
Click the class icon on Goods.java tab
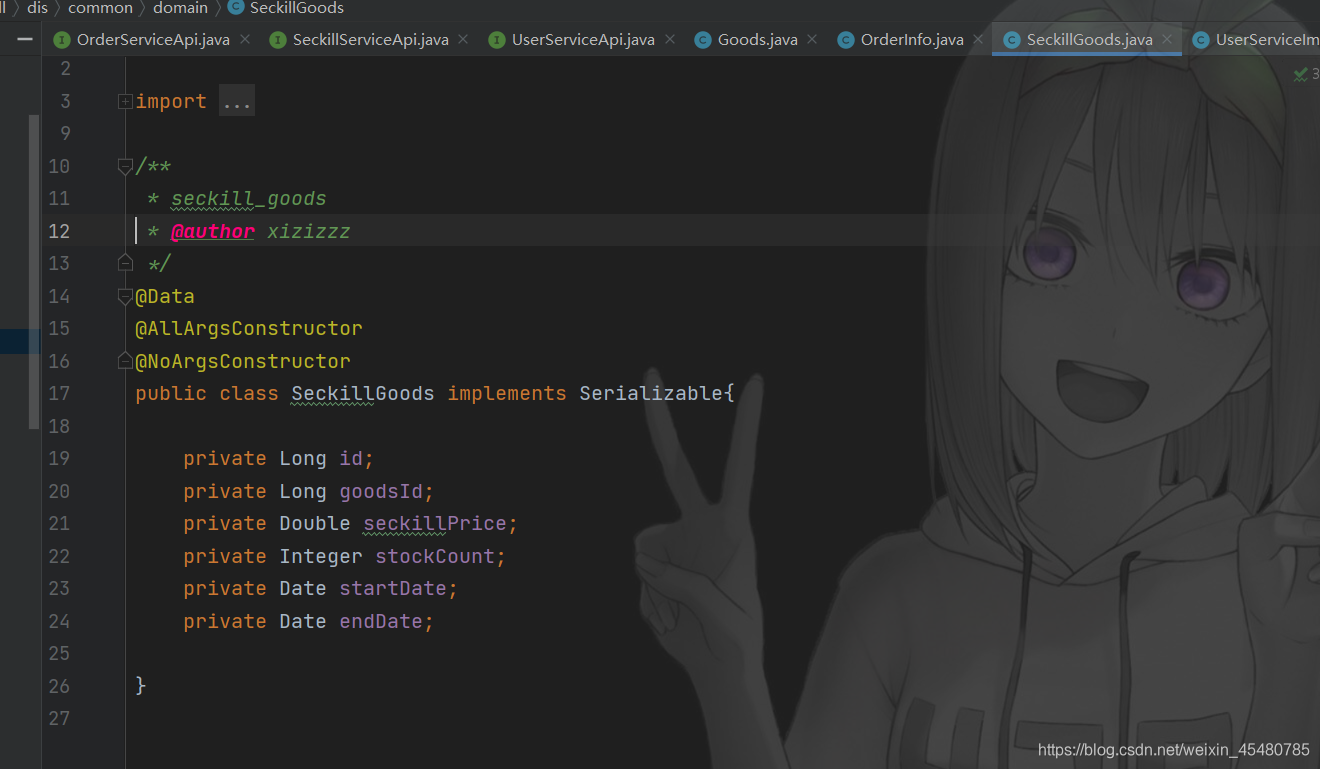703,40
